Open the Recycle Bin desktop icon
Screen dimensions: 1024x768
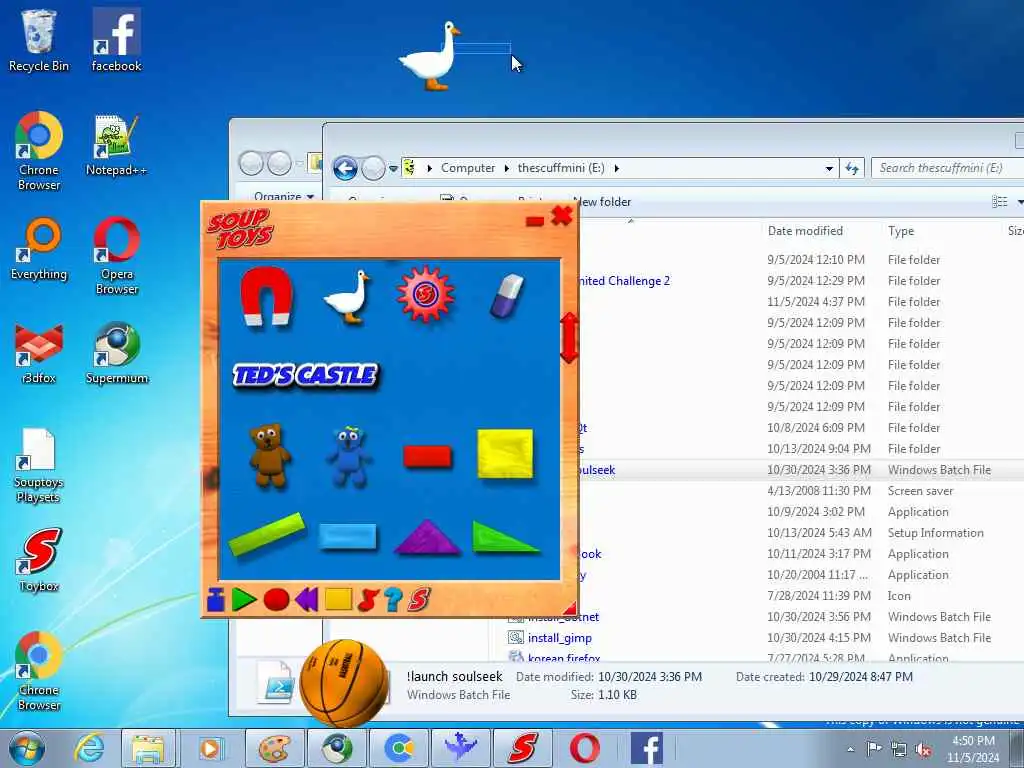click(39, 40)
